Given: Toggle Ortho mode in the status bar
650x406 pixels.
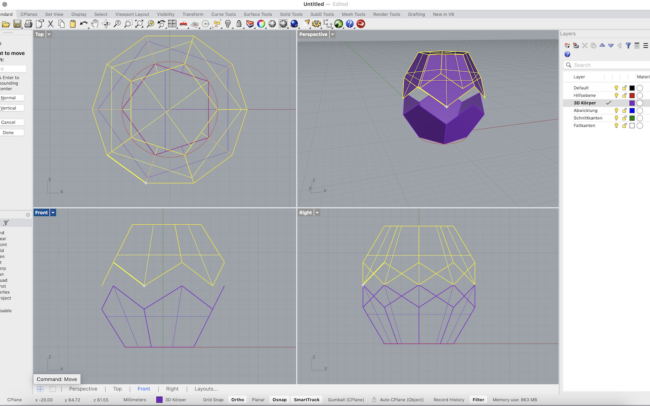Looking at the screenshot, I should (237, 399).
